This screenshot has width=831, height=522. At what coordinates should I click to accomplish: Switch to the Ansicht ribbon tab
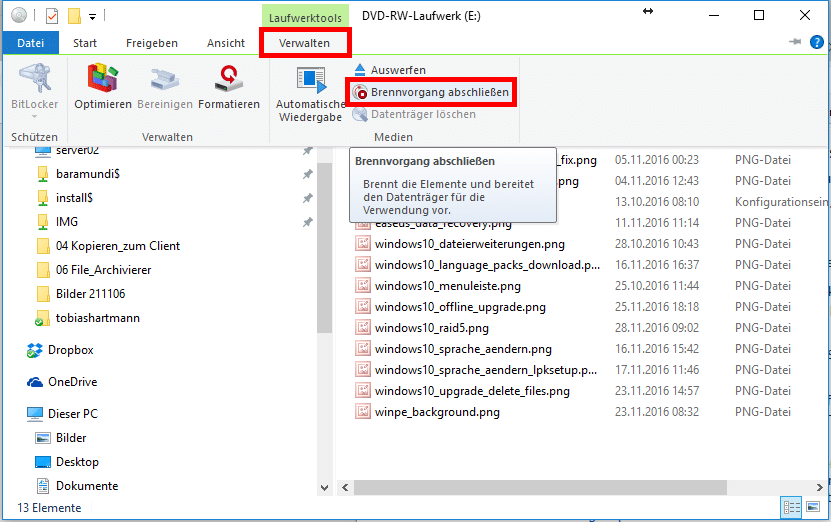click(x=226, y=43)
